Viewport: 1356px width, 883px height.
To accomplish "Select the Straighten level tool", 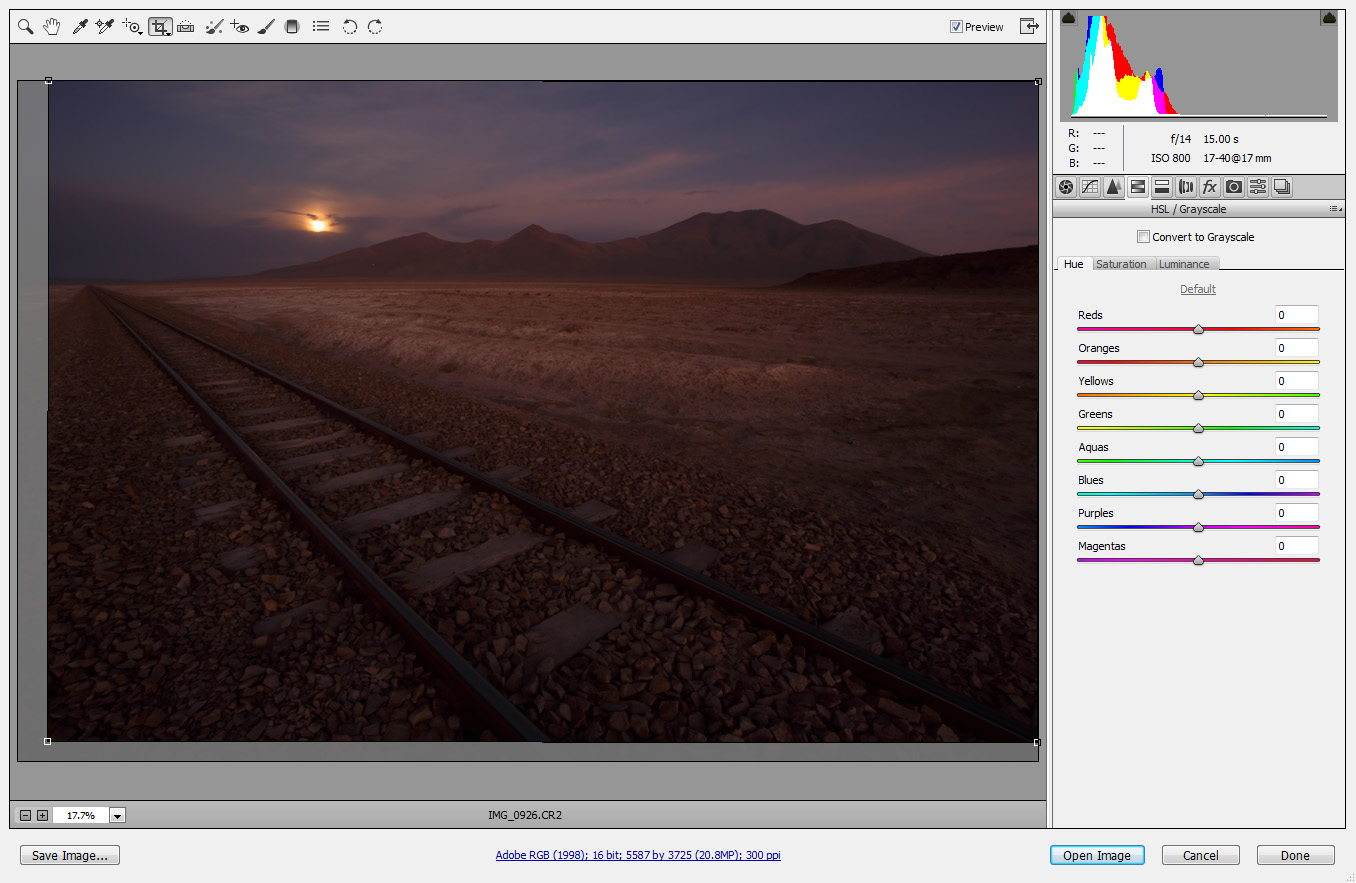I will tap(186, 27).
